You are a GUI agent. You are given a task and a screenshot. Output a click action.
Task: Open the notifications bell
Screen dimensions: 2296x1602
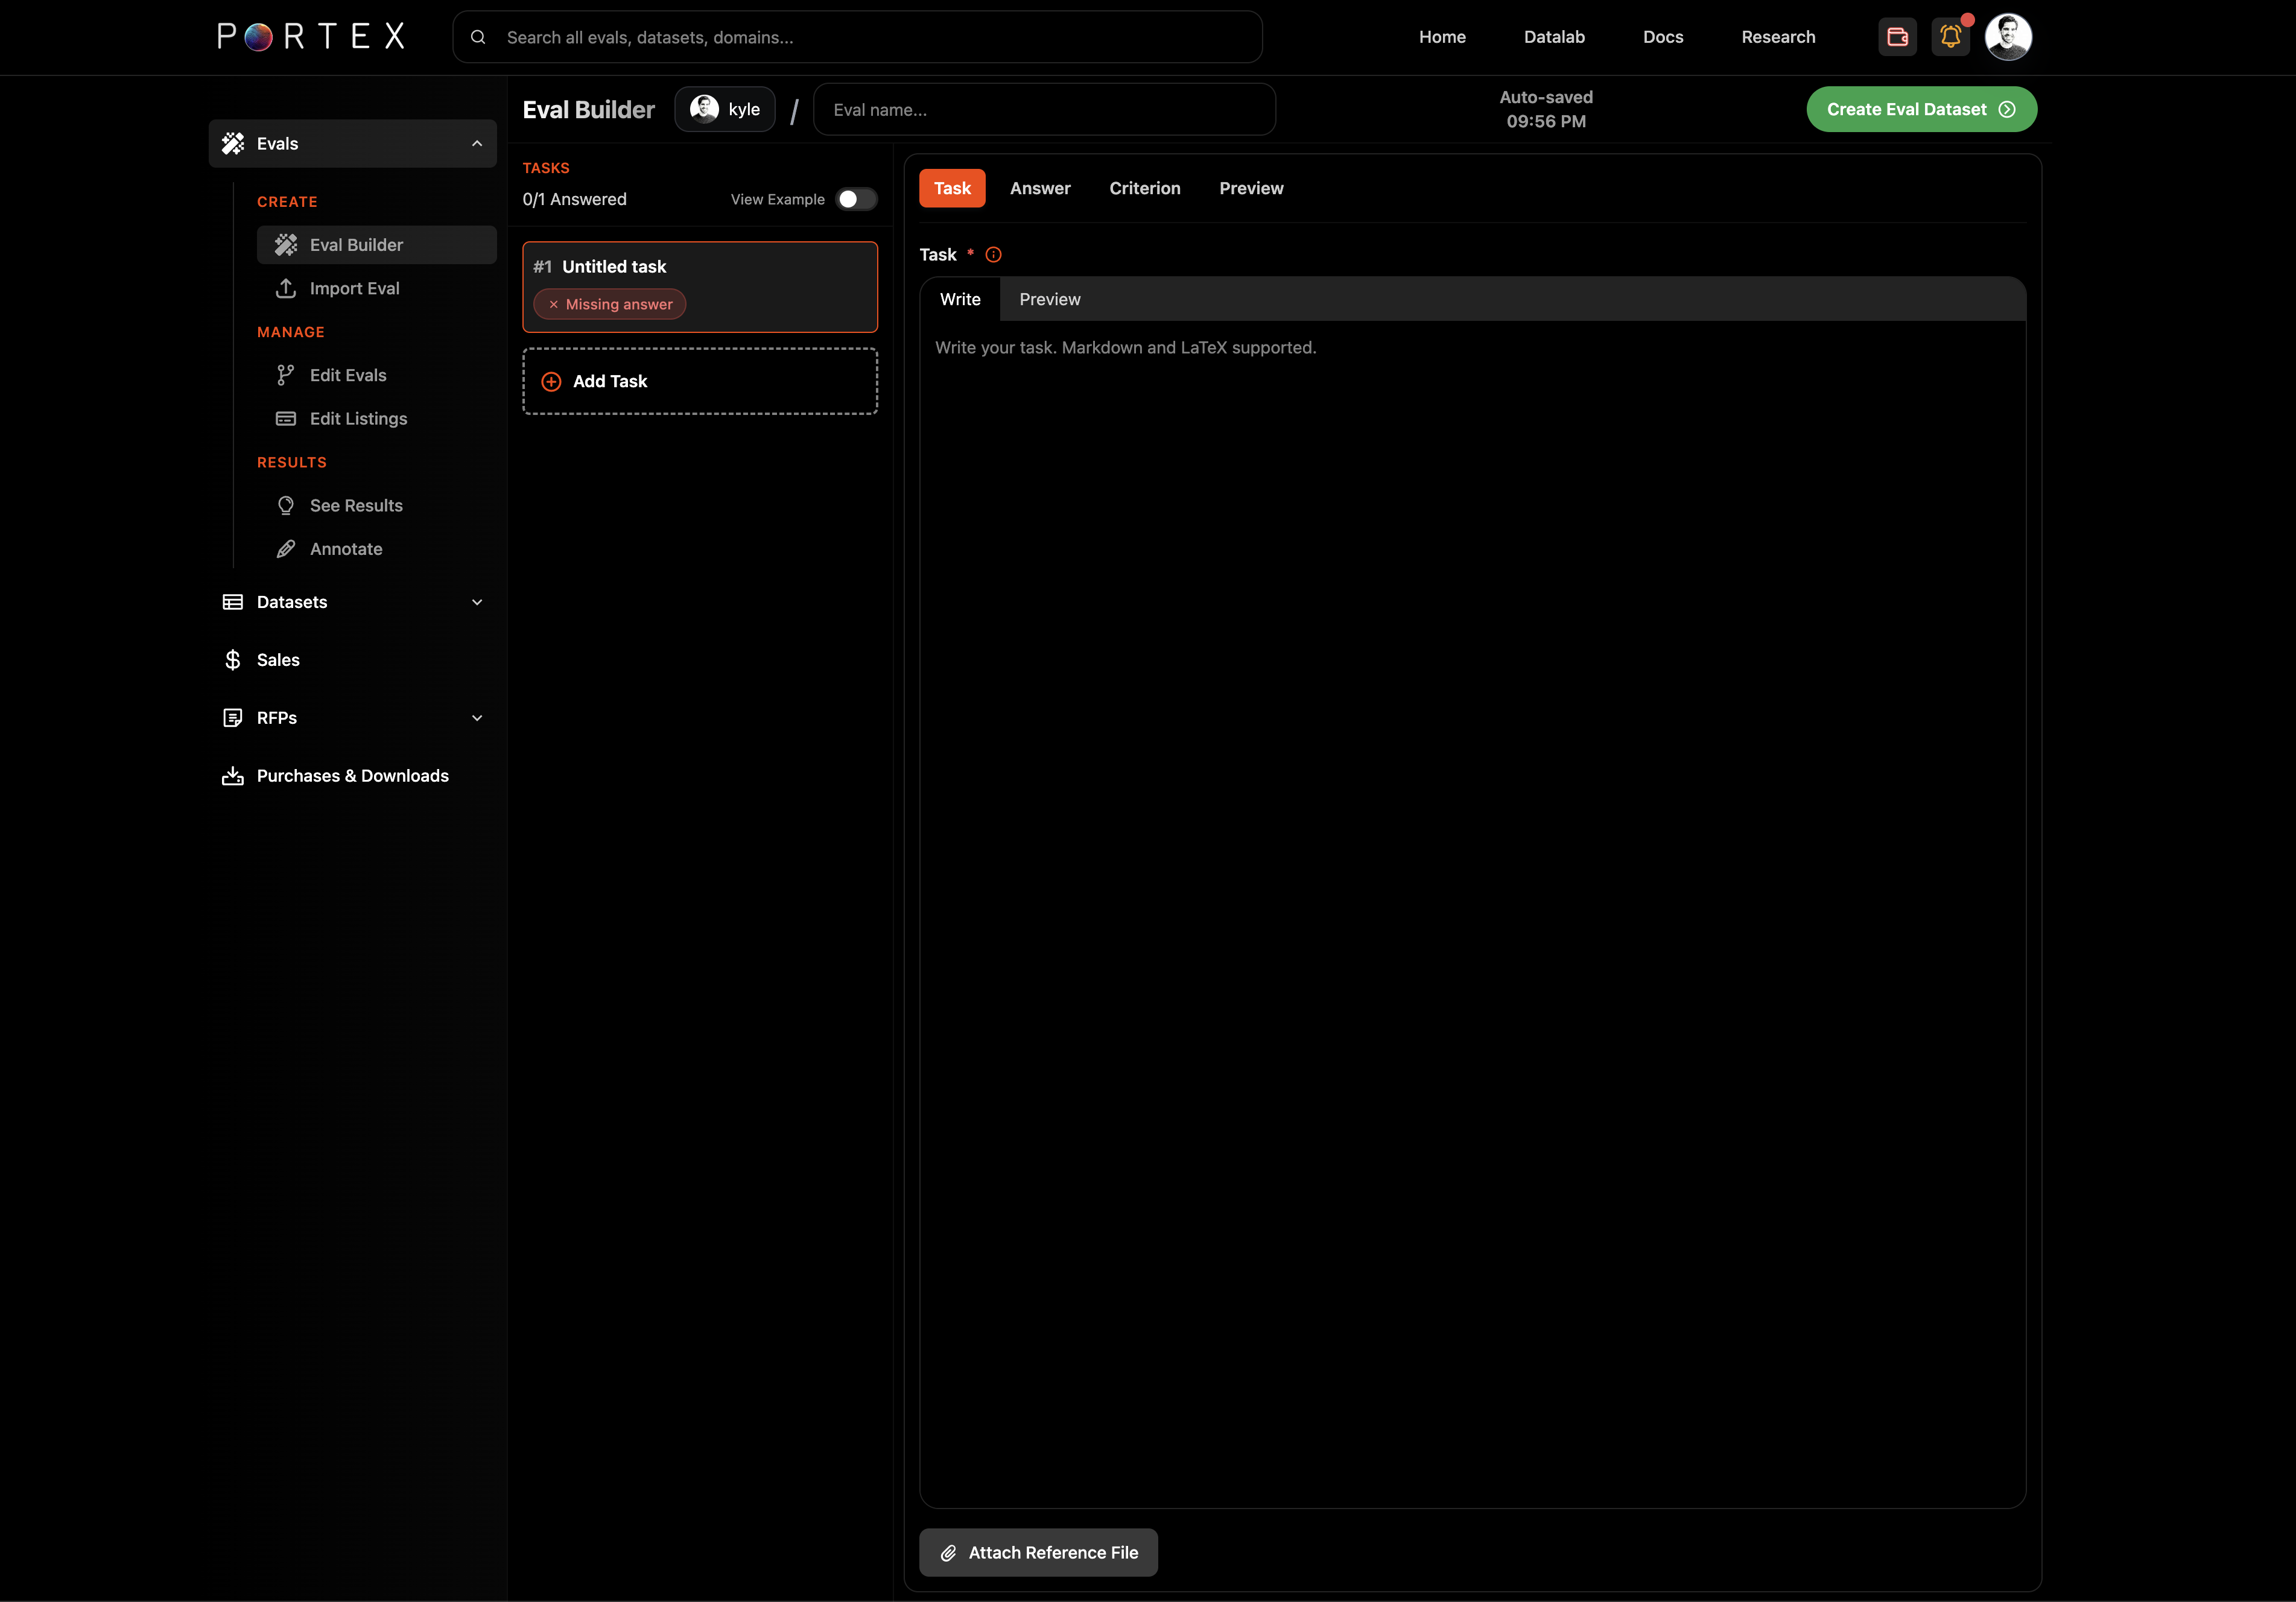click(1949, 37)
